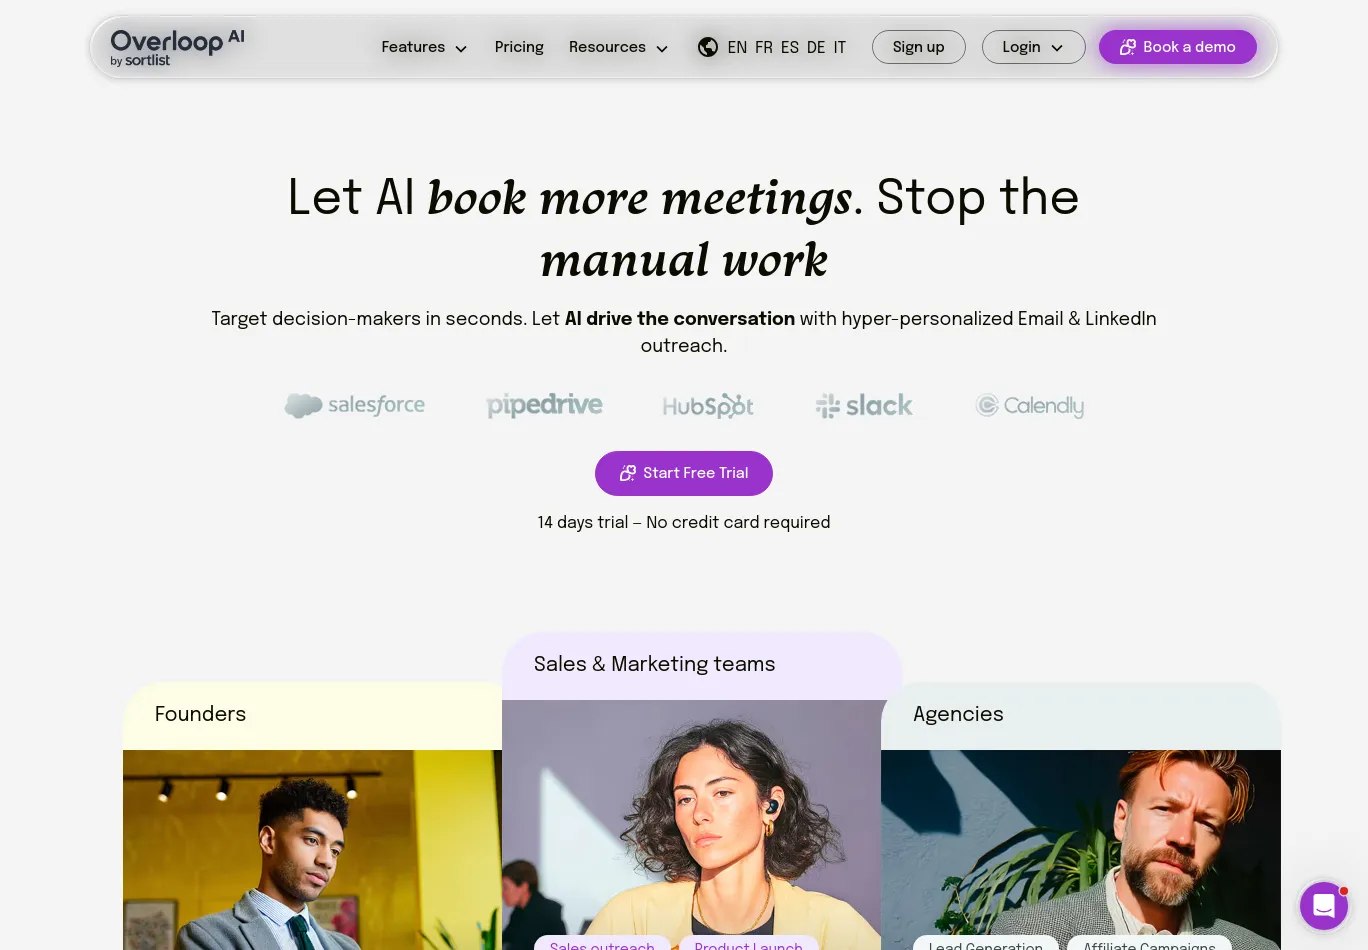The width and height of the screenshot is (1368, 950).
Task: Expand the Resources dropdown menu
Action: tap(618, 47)
